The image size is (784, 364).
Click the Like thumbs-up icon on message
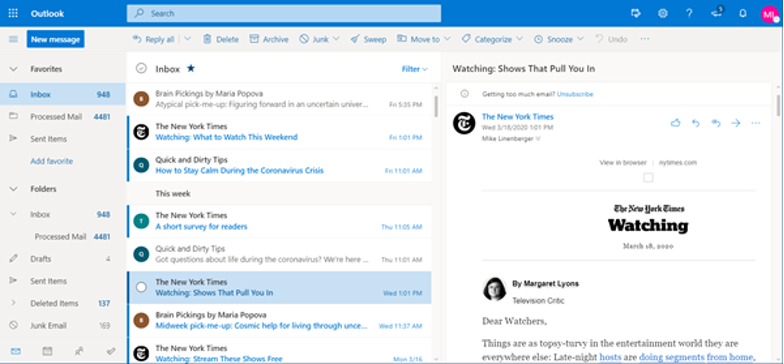pyautogui.click(x=675, y=123)
